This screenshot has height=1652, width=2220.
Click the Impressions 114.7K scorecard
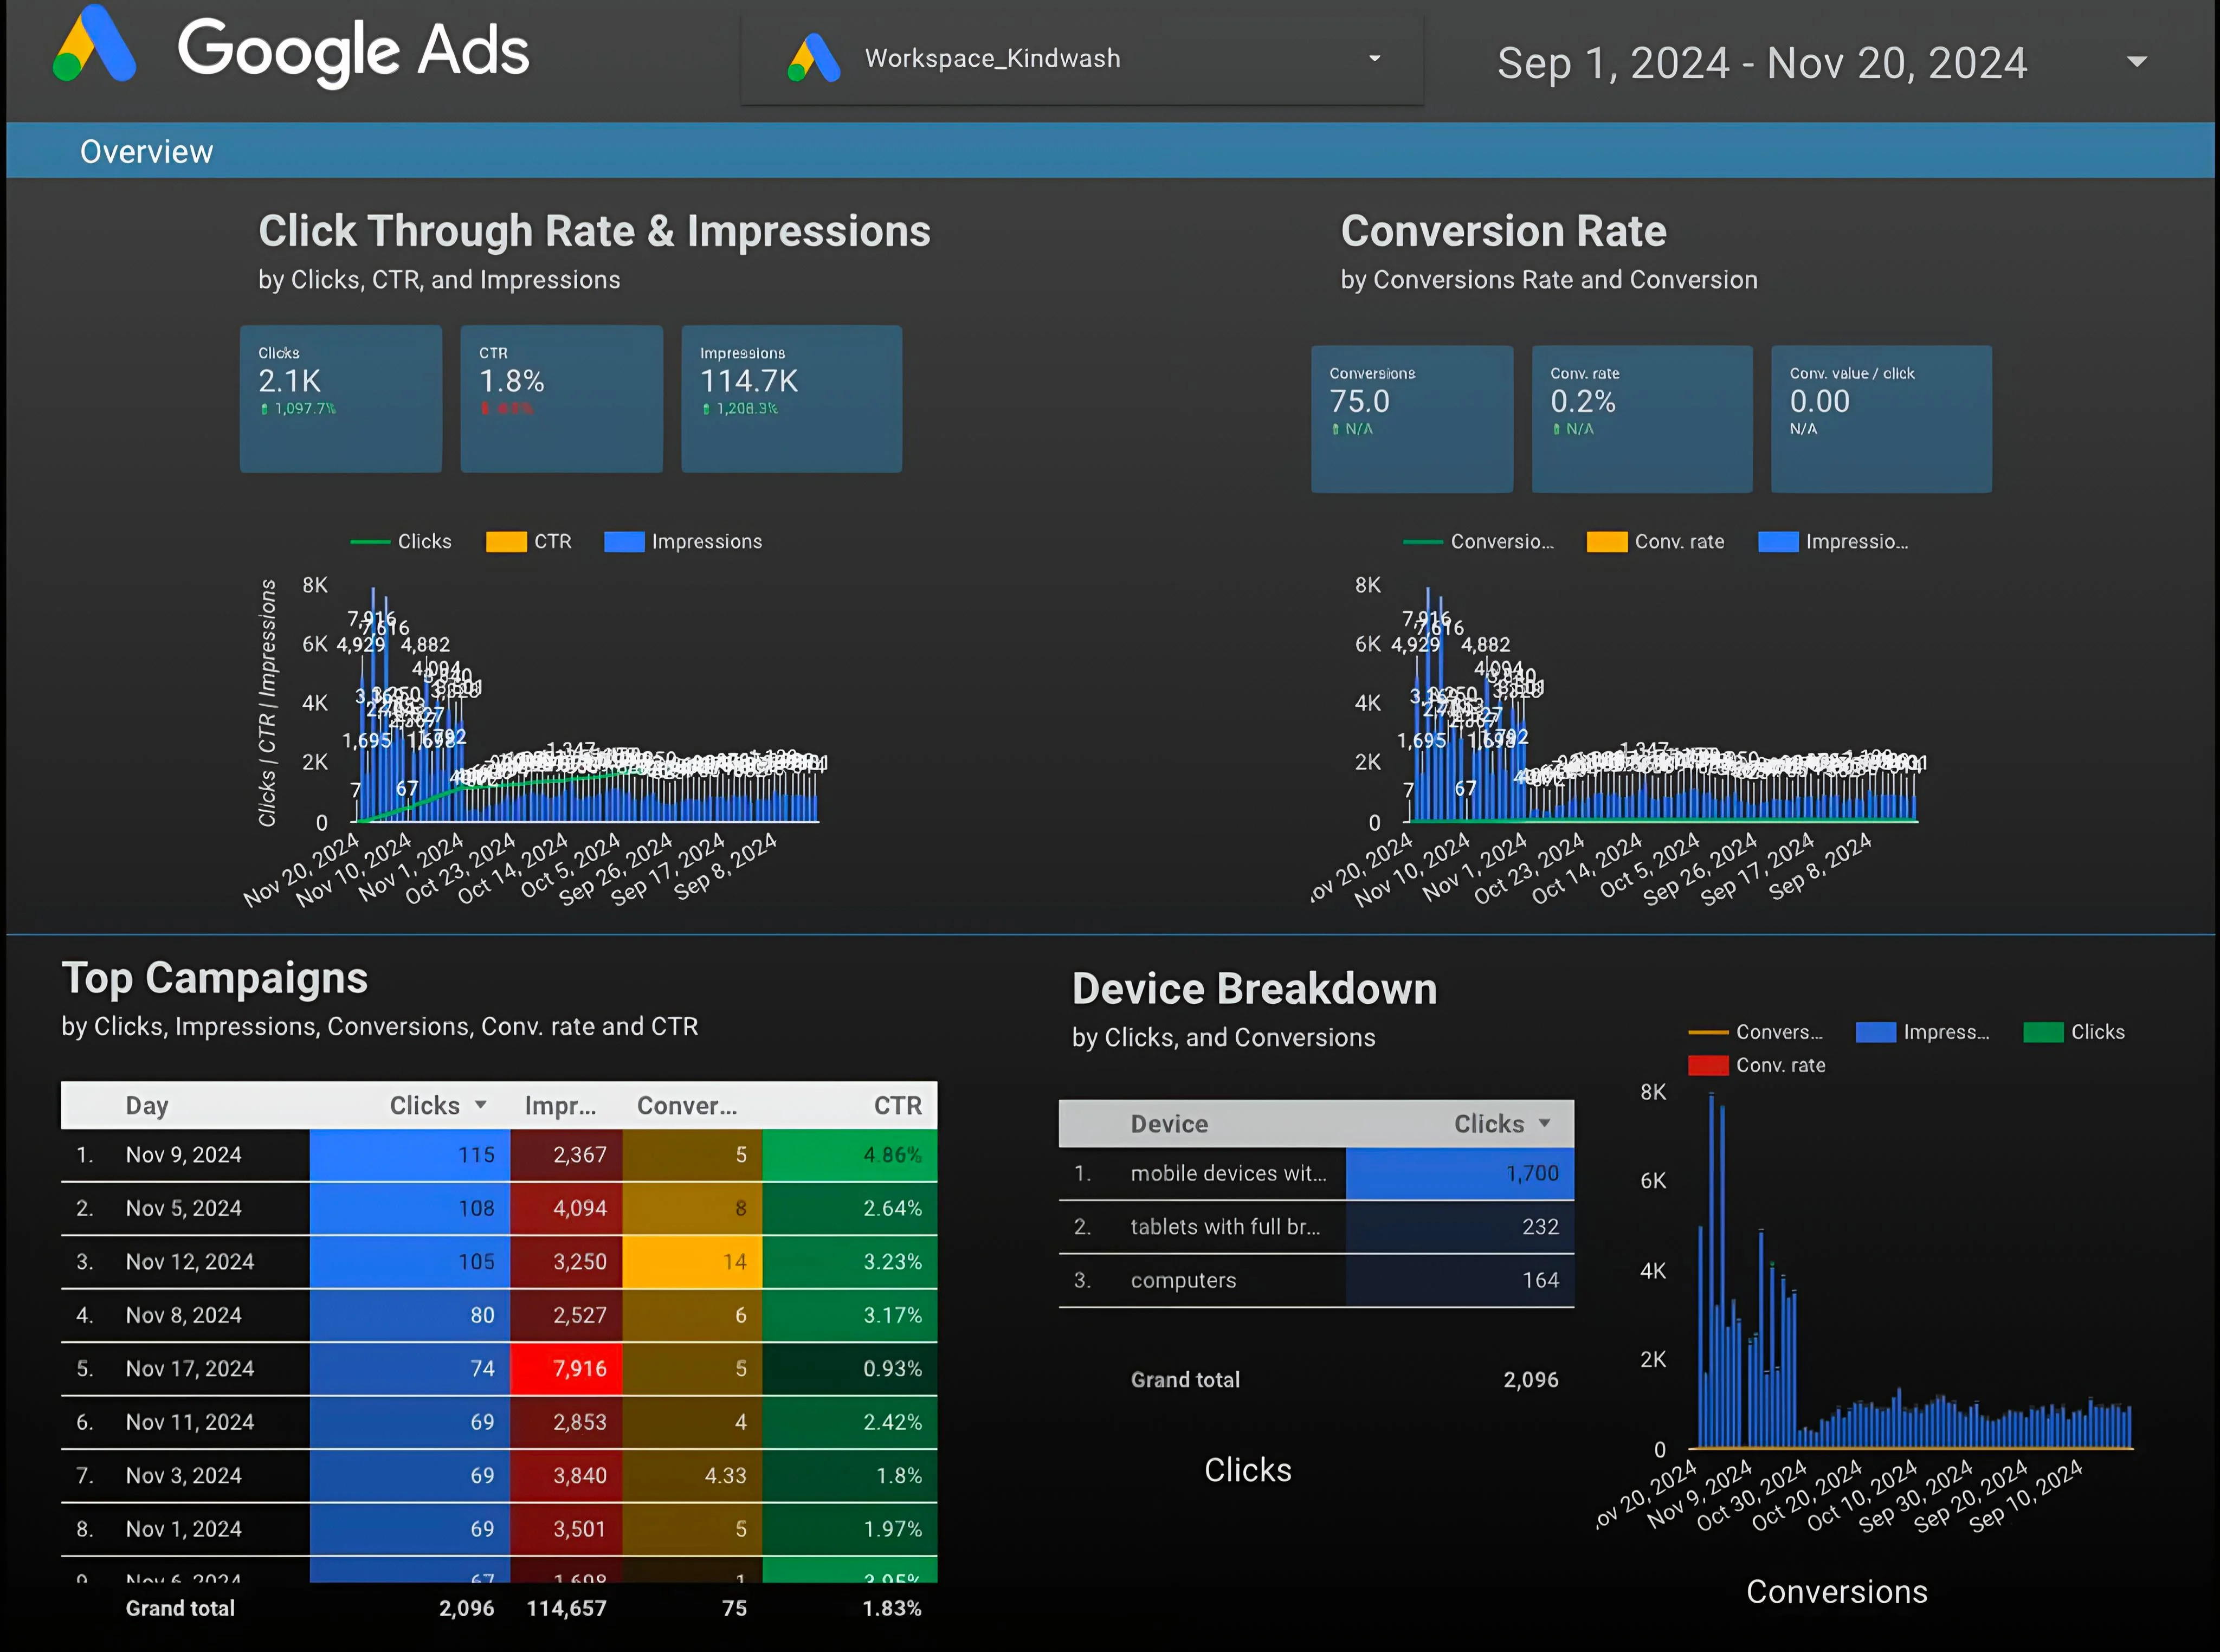point(792,398)
